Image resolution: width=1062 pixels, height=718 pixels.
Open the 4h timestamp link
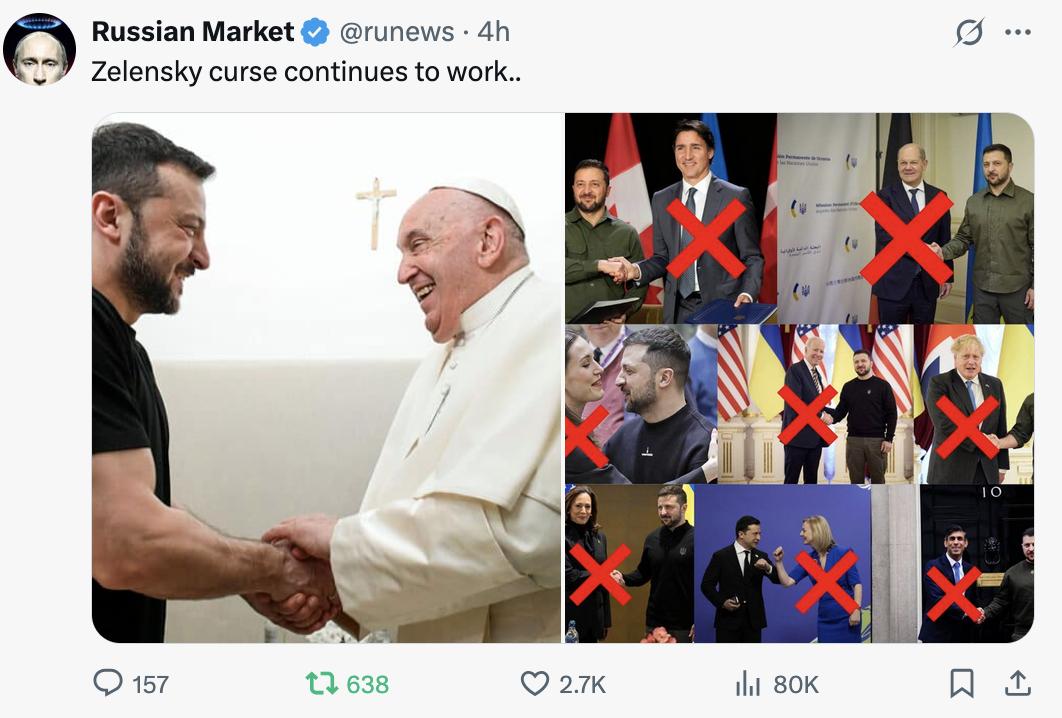(x=493, y=32)
